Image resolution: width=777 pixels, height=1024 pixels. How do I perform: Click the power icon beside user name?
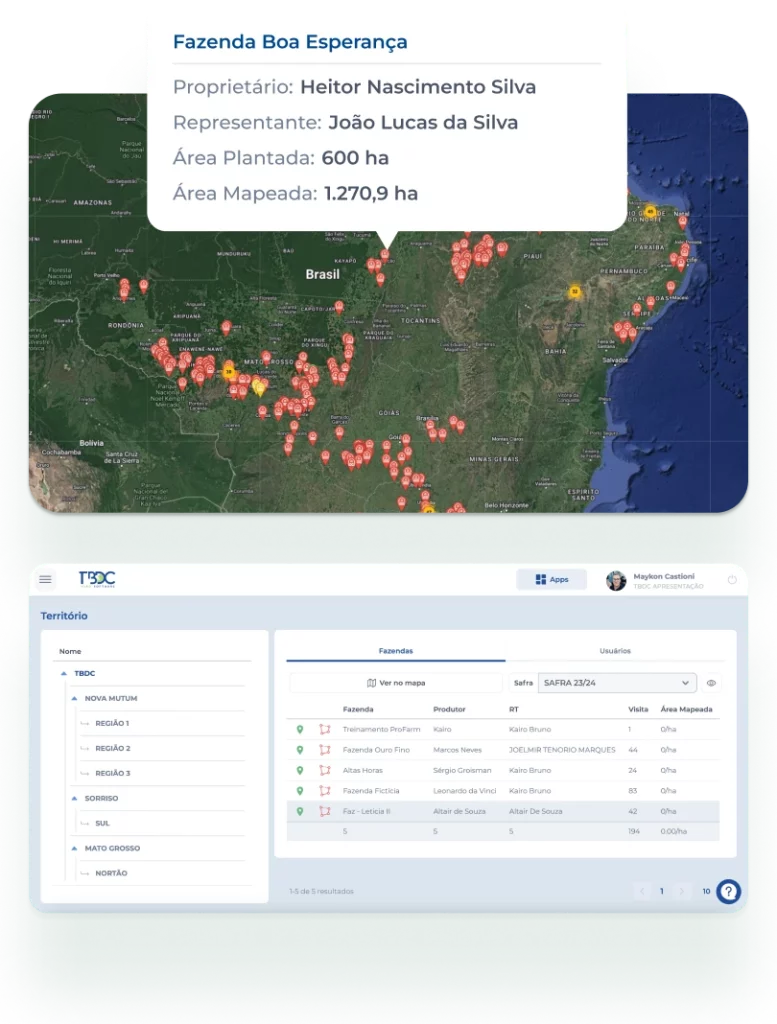tap(731, 580)
